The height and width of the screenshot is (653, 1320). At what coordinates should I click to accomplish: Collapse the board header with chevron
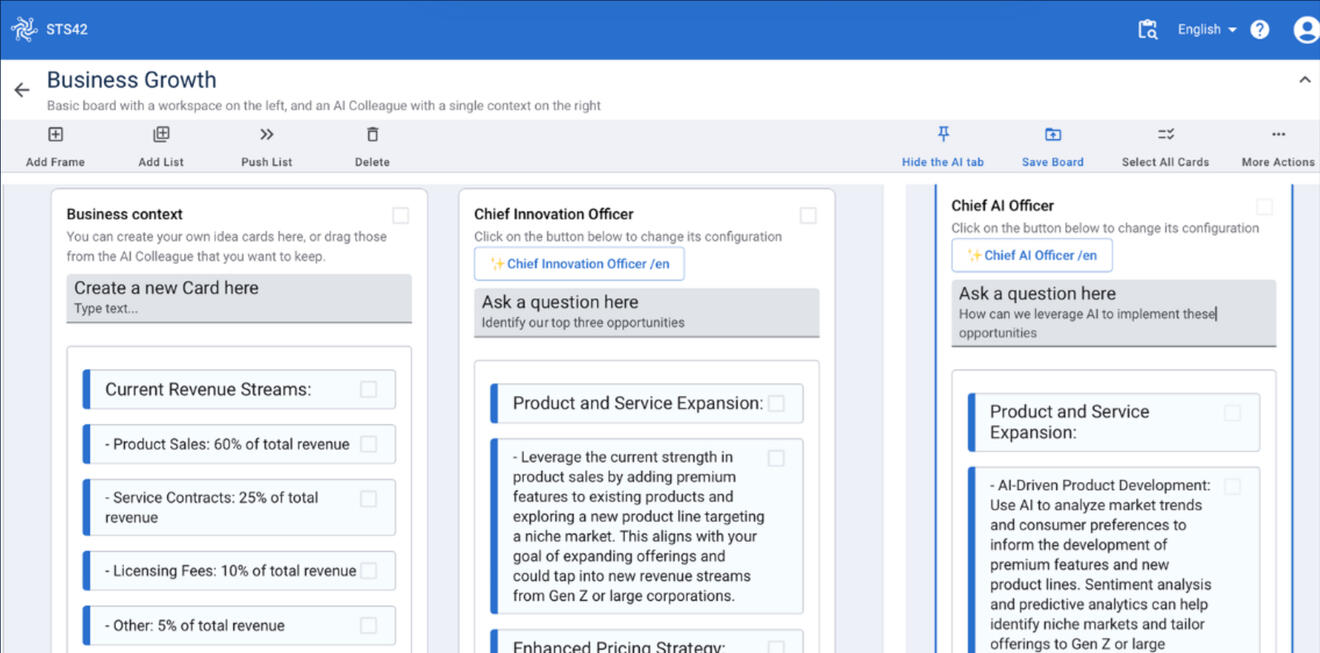coord(1304,80)
